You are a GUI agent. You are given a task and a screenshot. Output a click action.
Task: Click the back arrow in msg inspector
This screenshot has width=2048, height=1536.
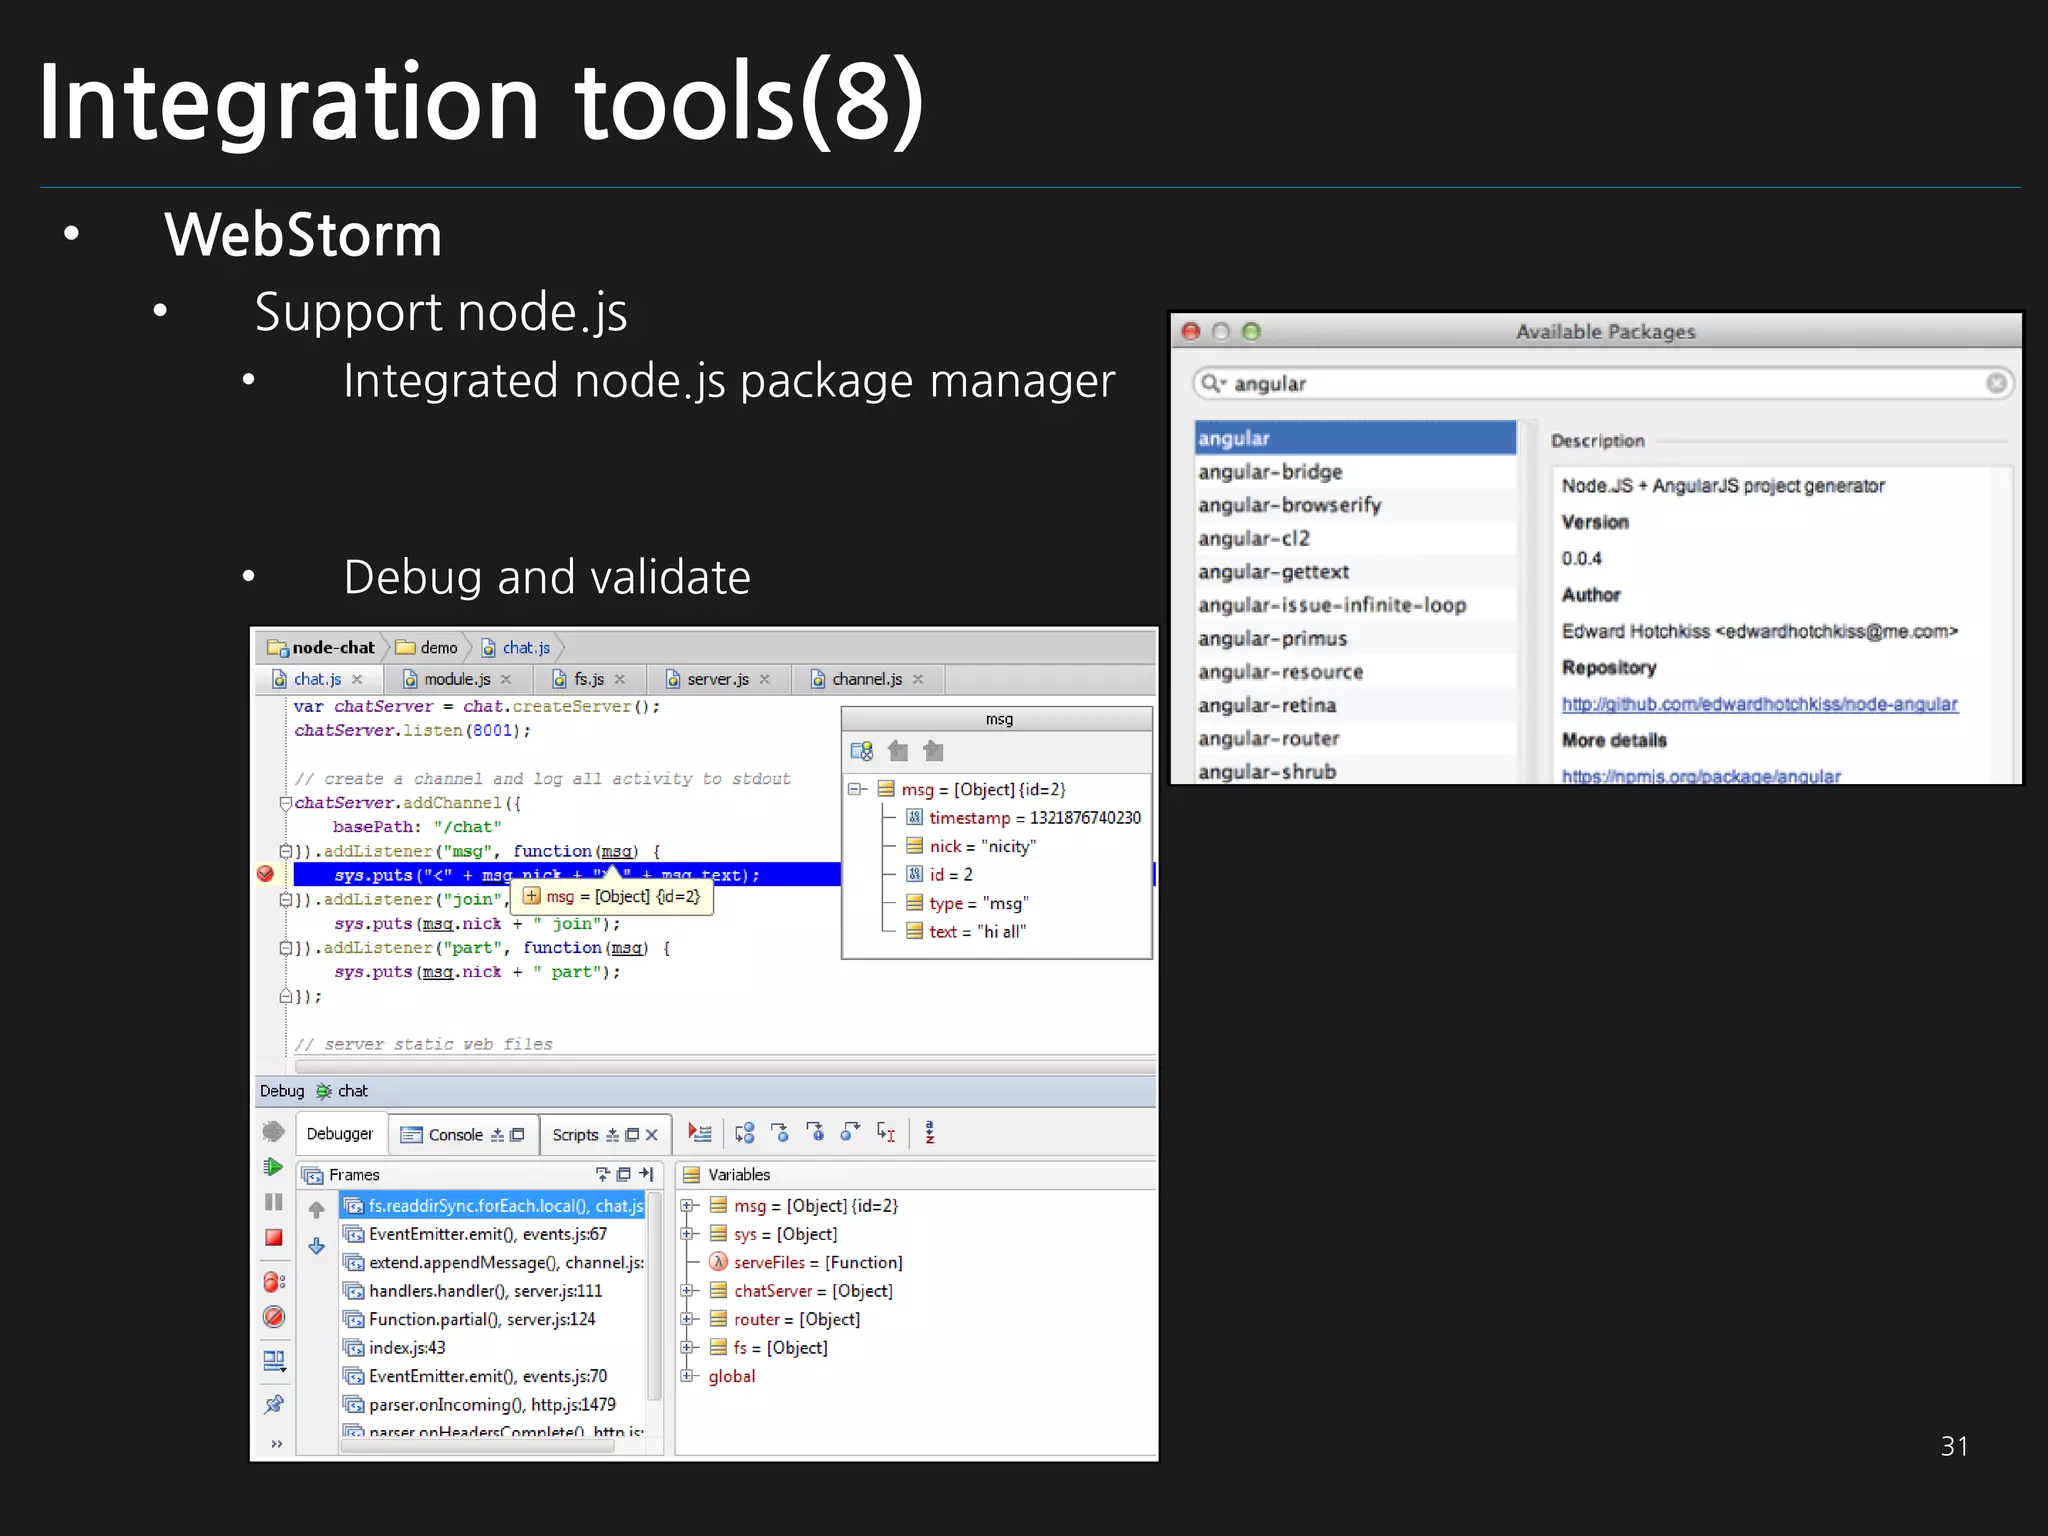[x=898, y=751]
